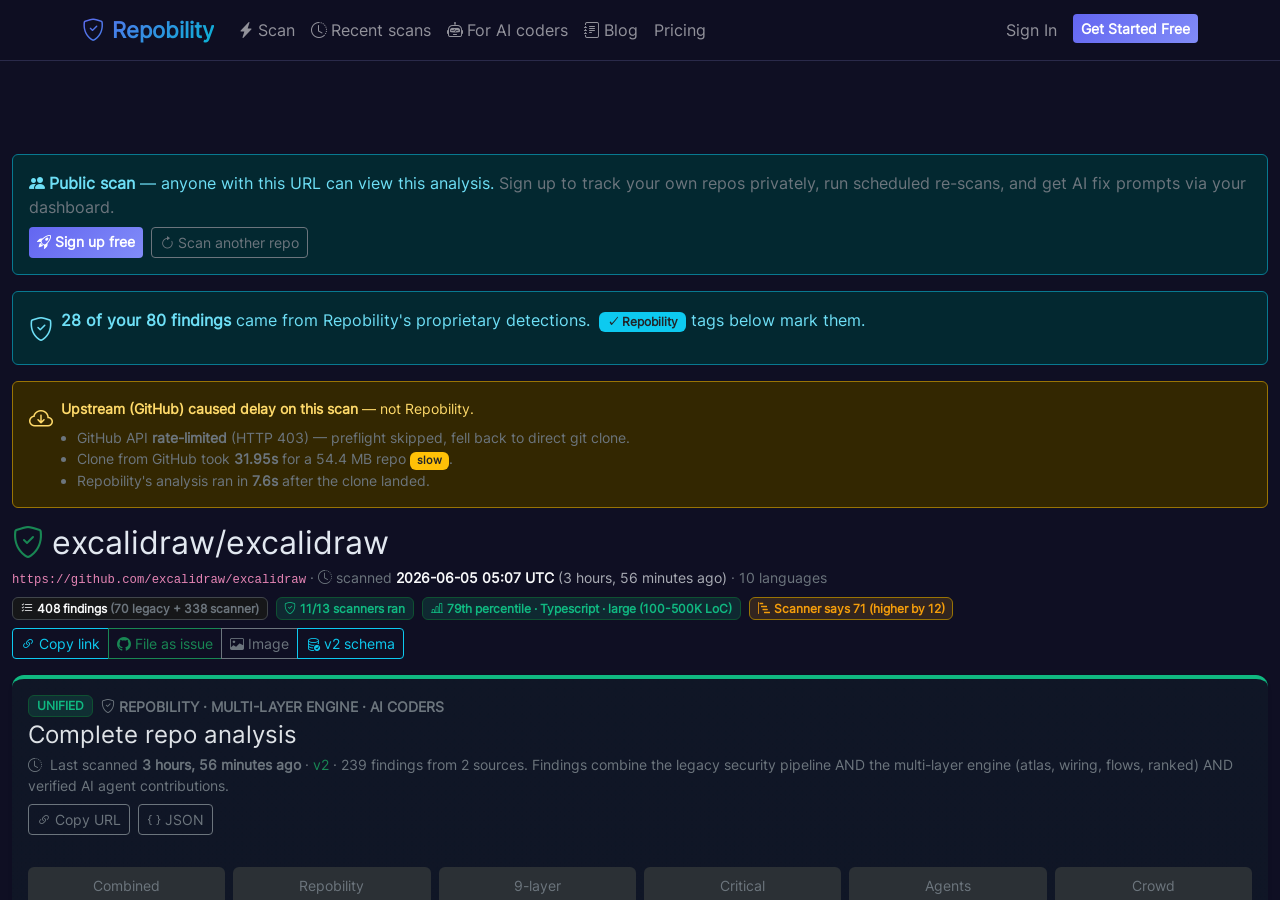Click the bar chart icon in percentile badge
This screenshot has height=900, width=1280.
point(437,608)
